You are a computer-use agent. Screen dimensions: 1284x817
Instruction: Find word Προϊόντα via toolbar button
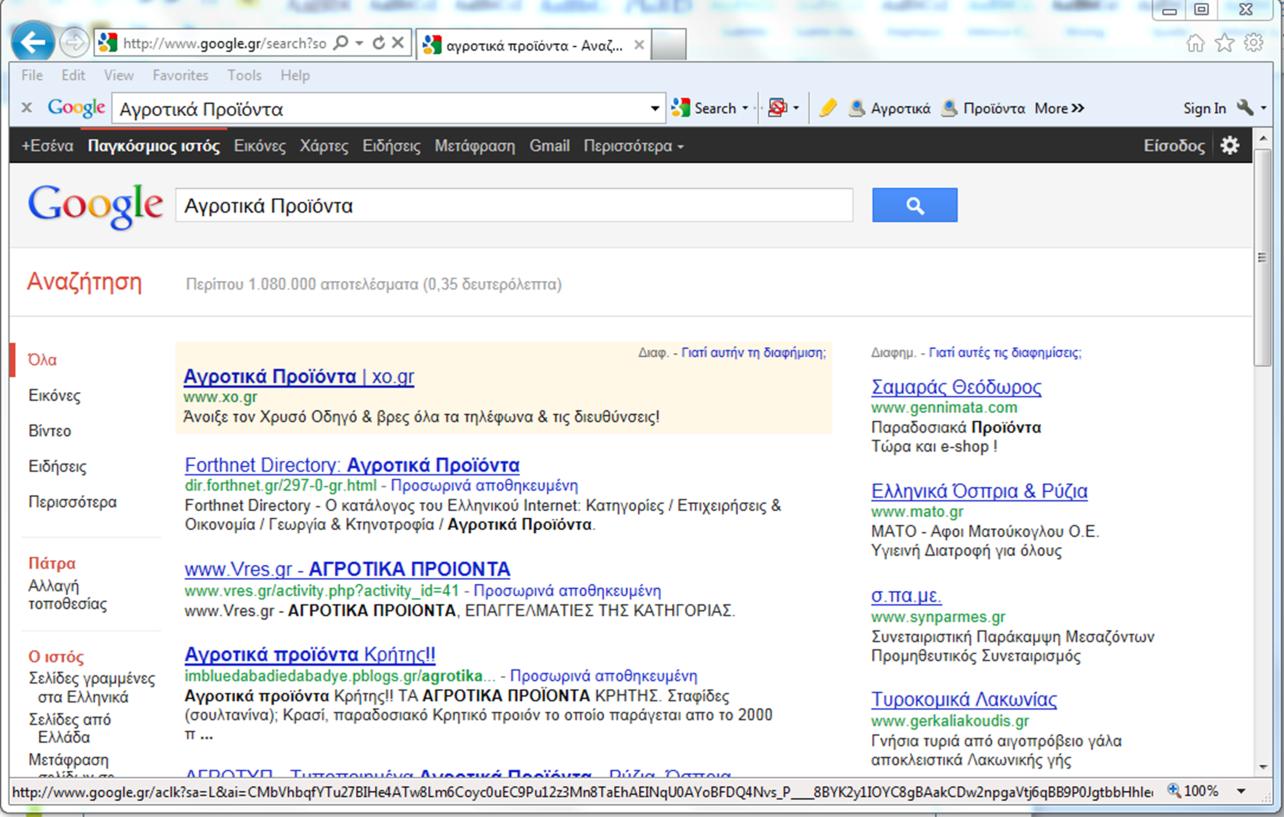[x=983, y=108]
